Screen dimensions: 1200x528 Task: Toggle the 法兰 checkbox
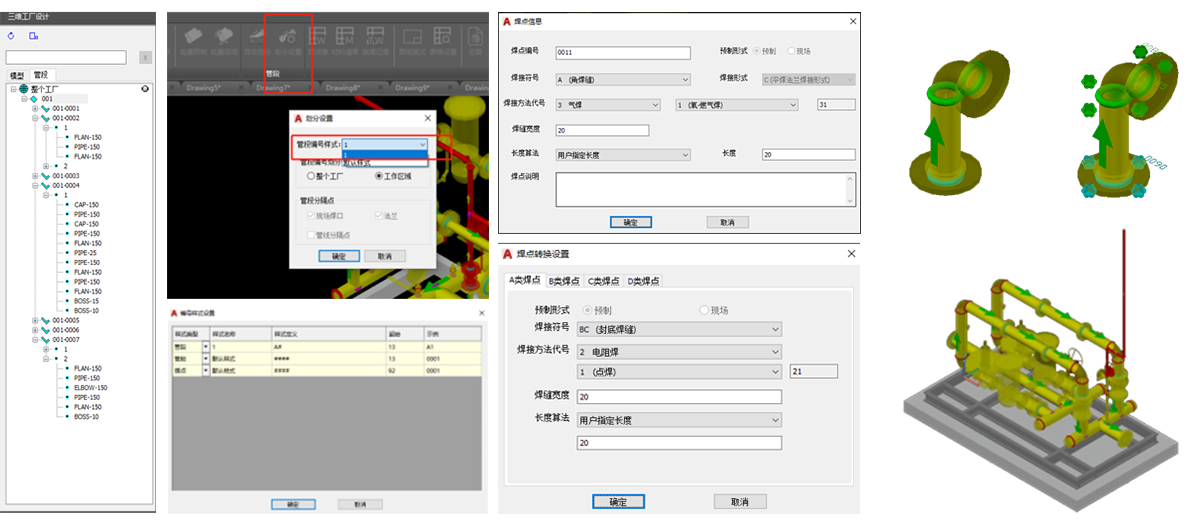379,216
